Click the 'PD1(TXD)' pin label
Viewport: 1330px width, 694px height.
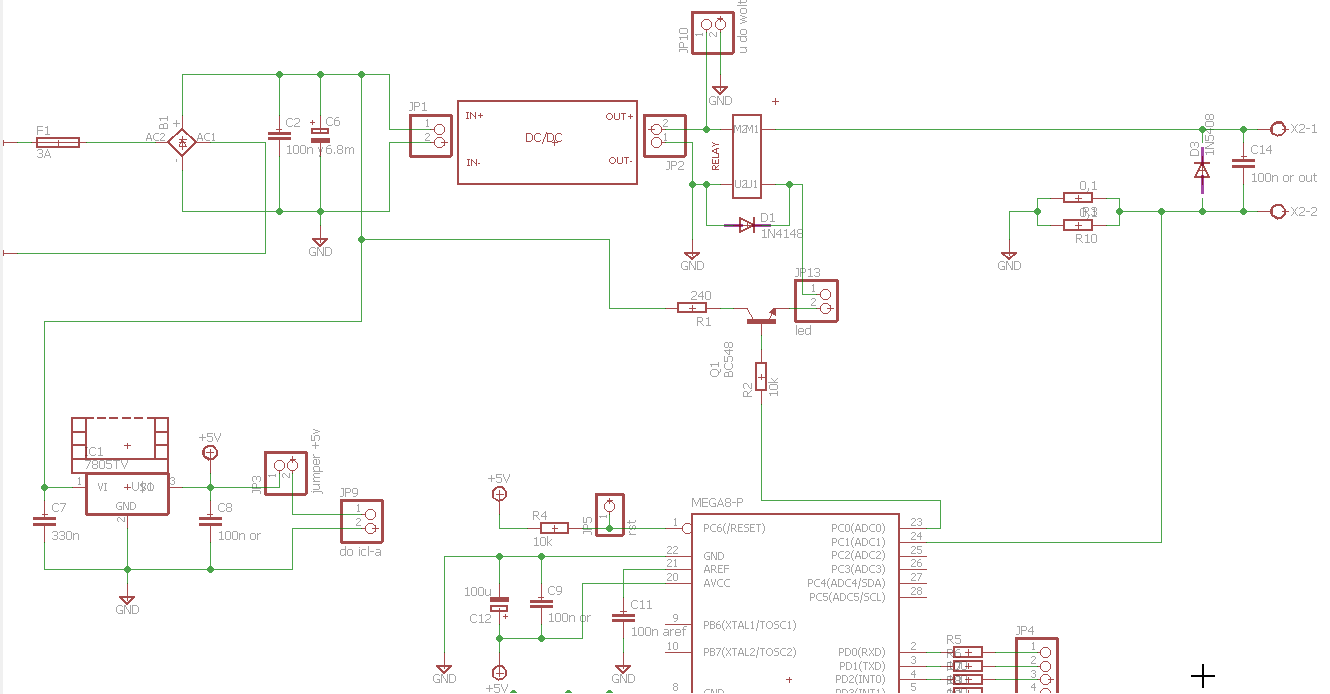[861, 666]
